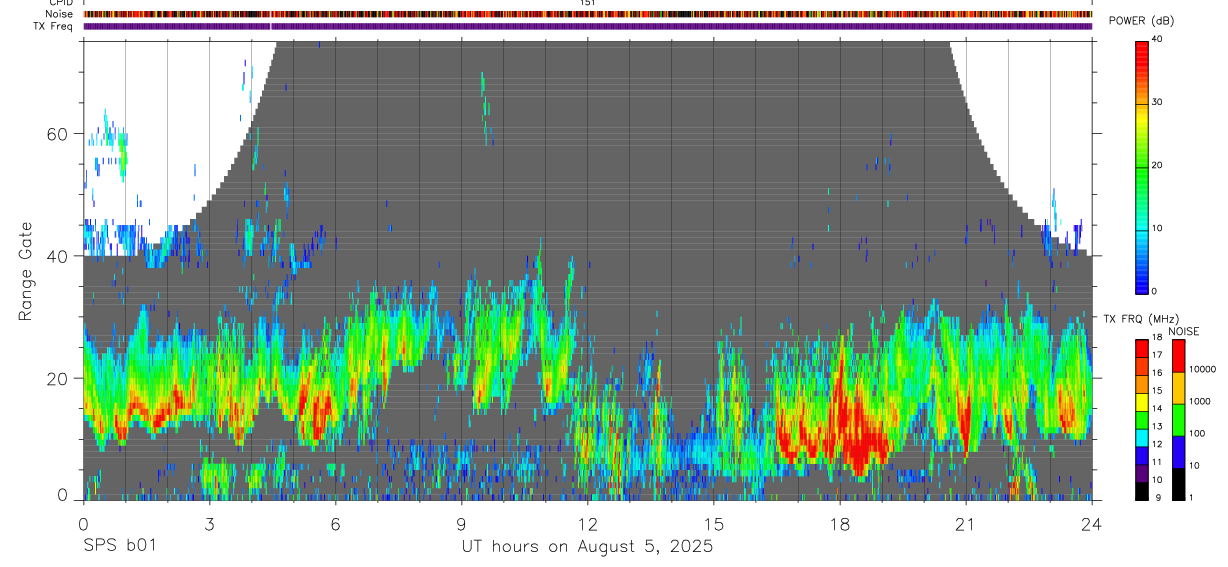Select the 18 MHz red swatch in TX FRQ legend
The image size is (1228, 567).
coord(1141,347)
